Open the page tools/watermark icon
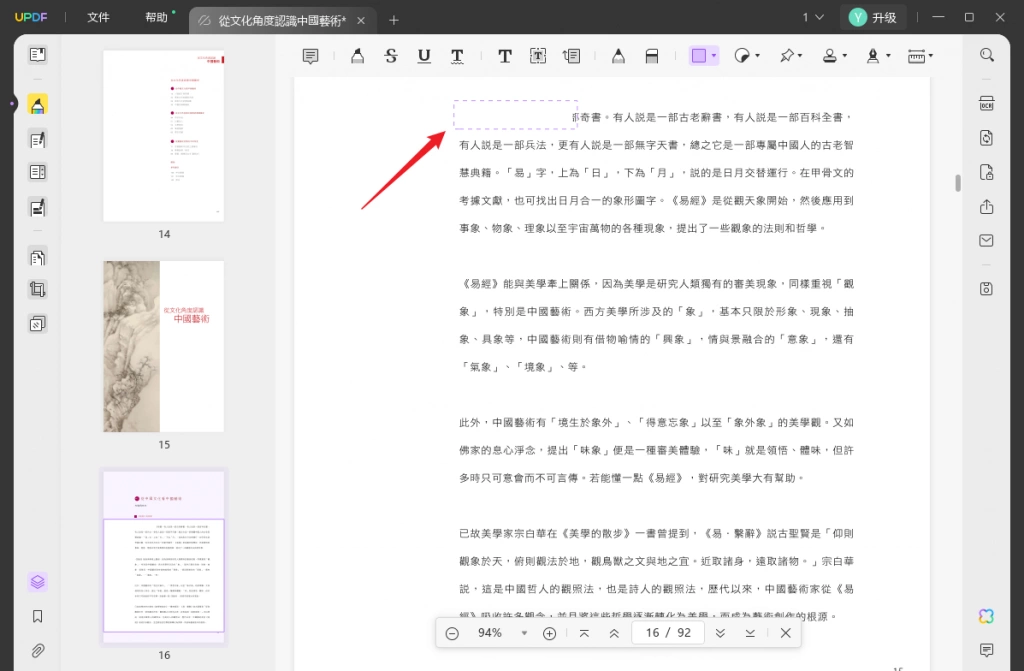1024x671 pixels. click(x=37, y=323)
